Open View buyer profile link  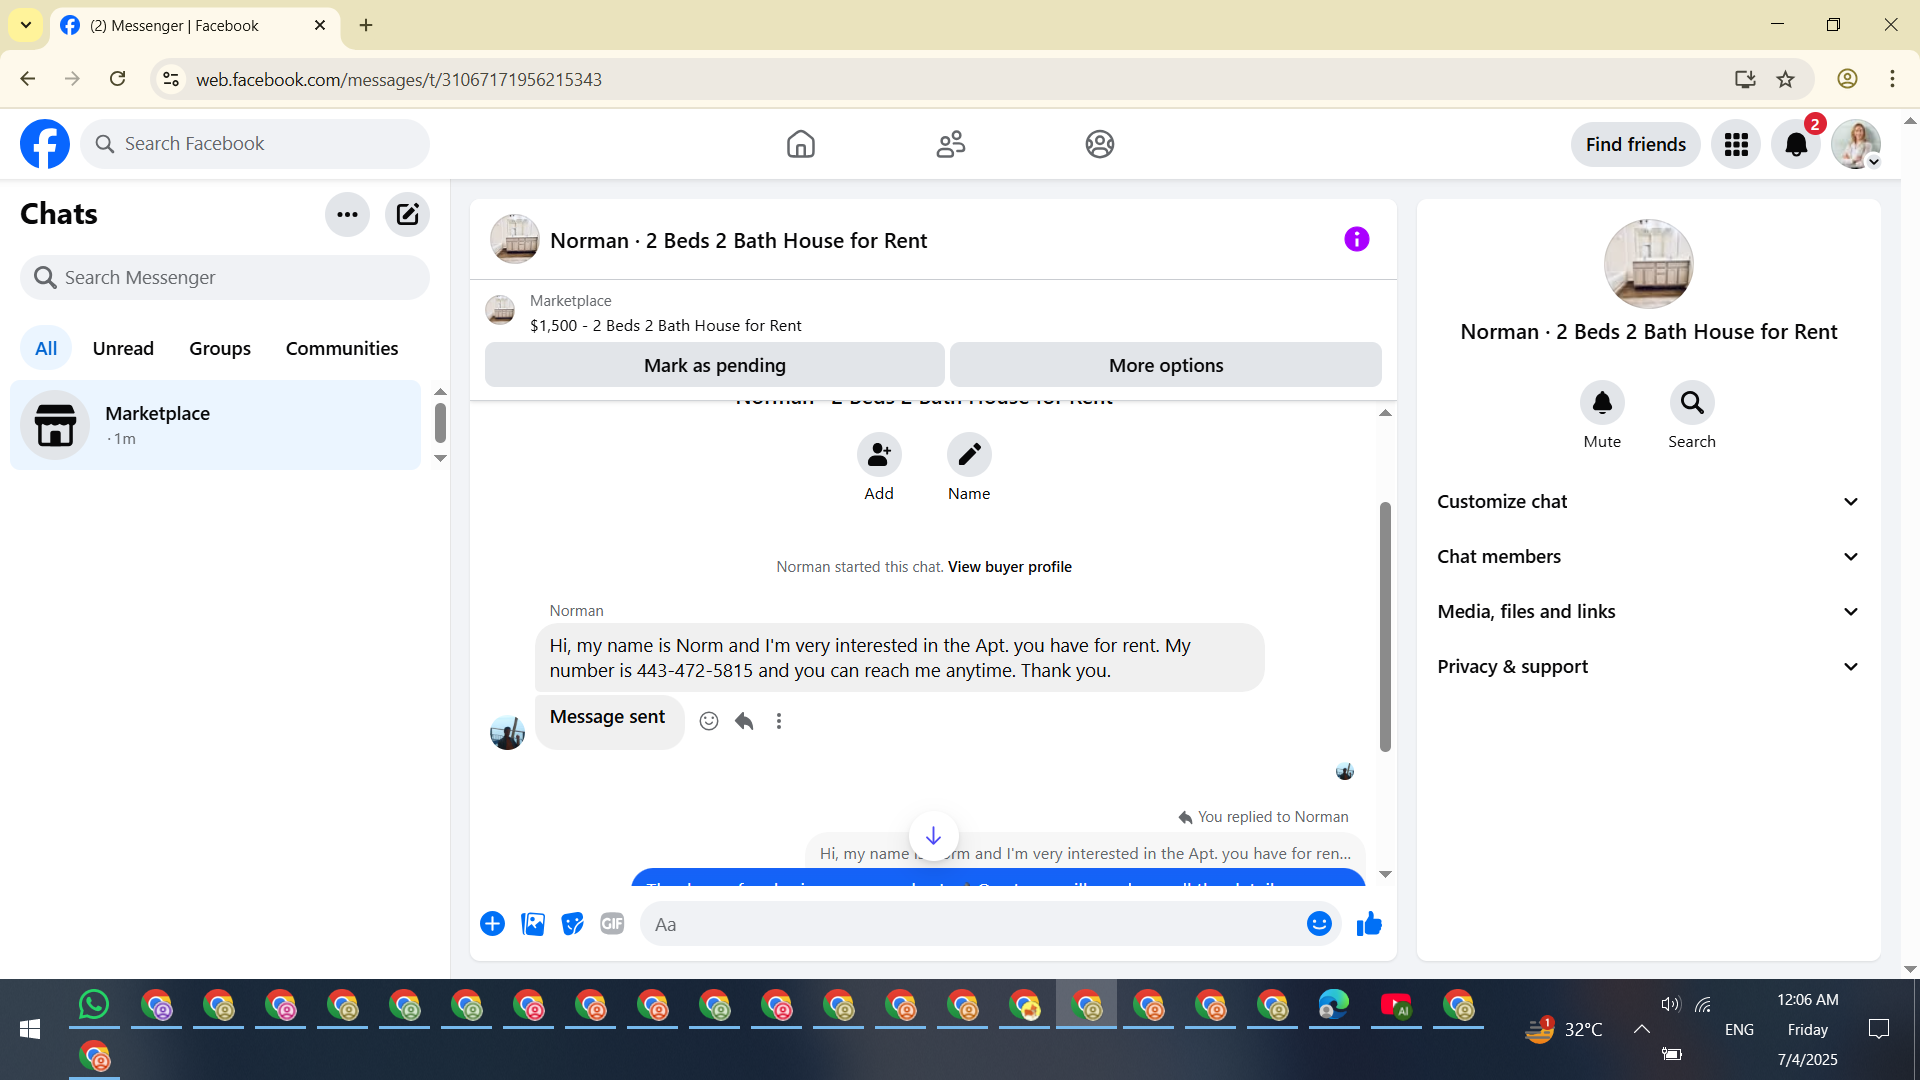[x=1009, y=567]
